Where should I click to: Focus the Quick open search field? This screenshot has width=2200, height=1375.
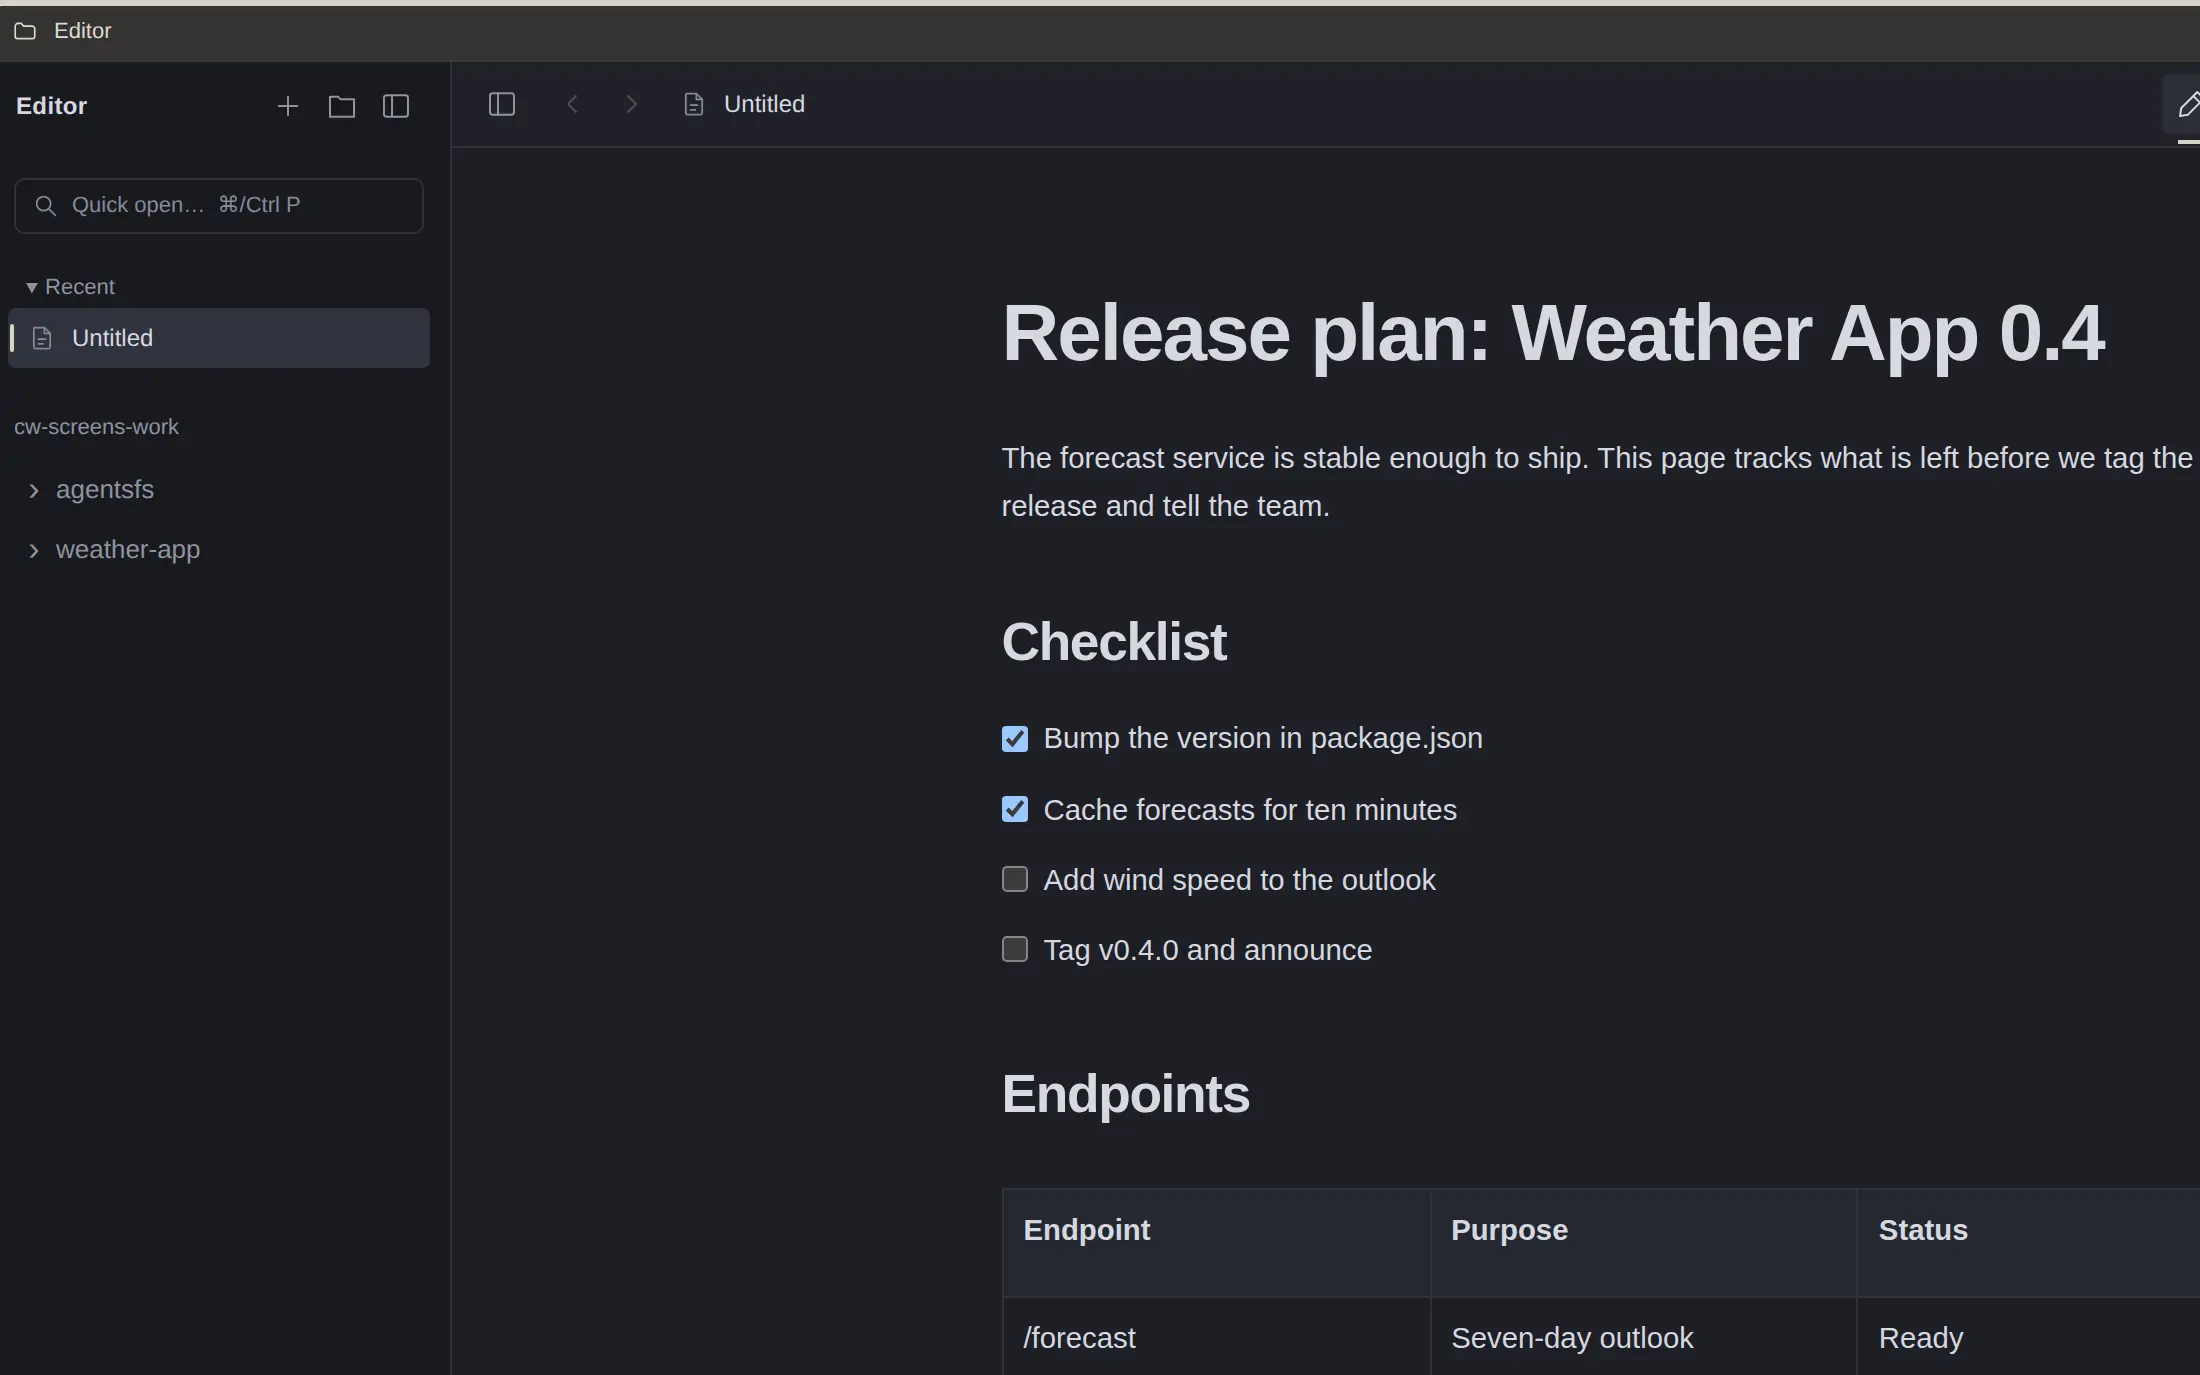(219, 205)
